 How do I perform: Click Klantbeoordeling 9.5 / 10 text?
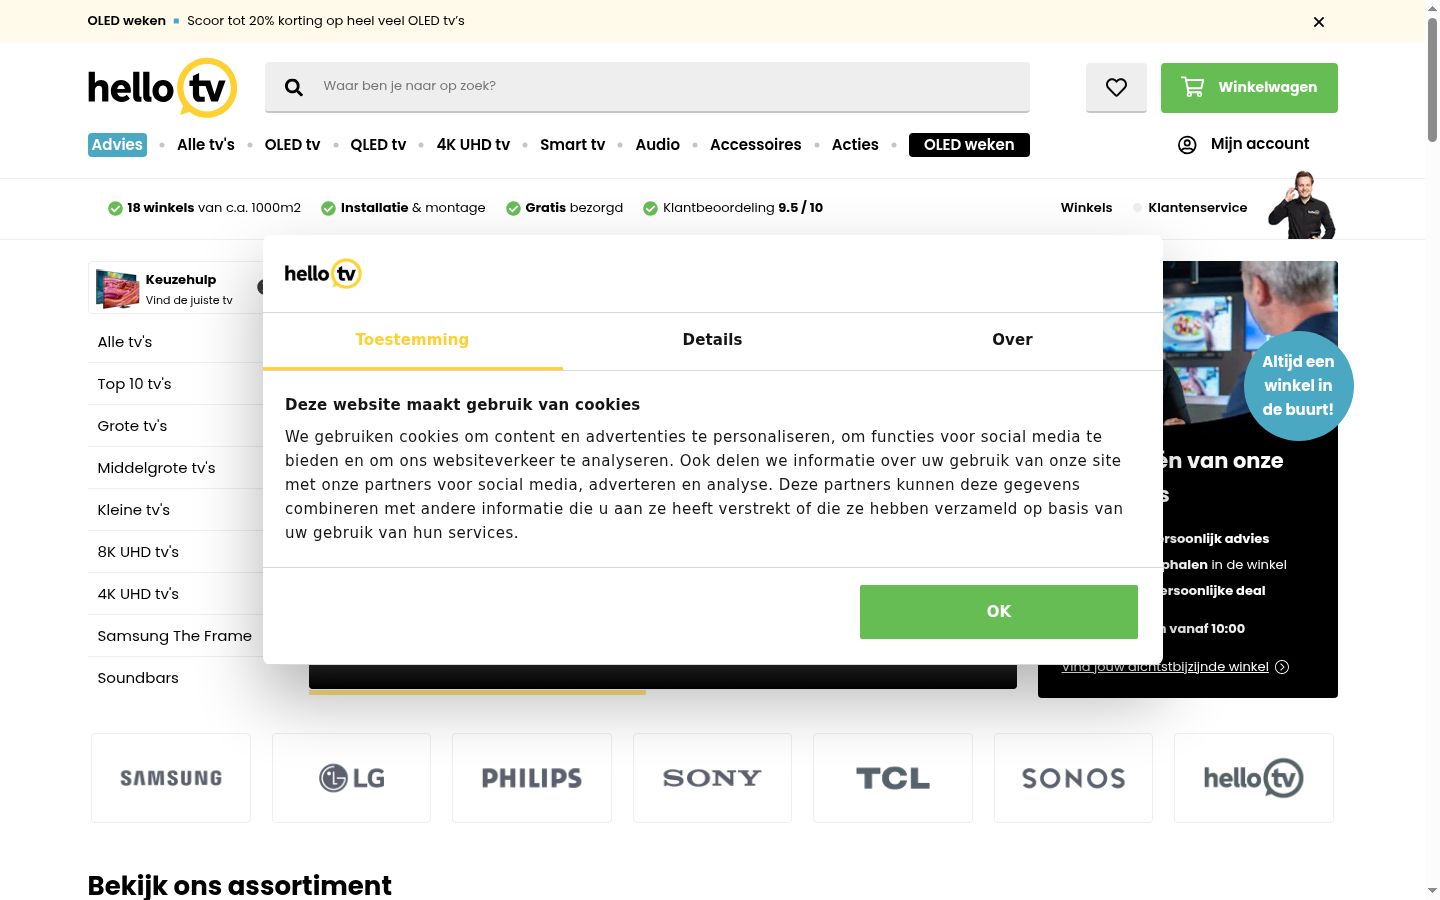point(743,208)
